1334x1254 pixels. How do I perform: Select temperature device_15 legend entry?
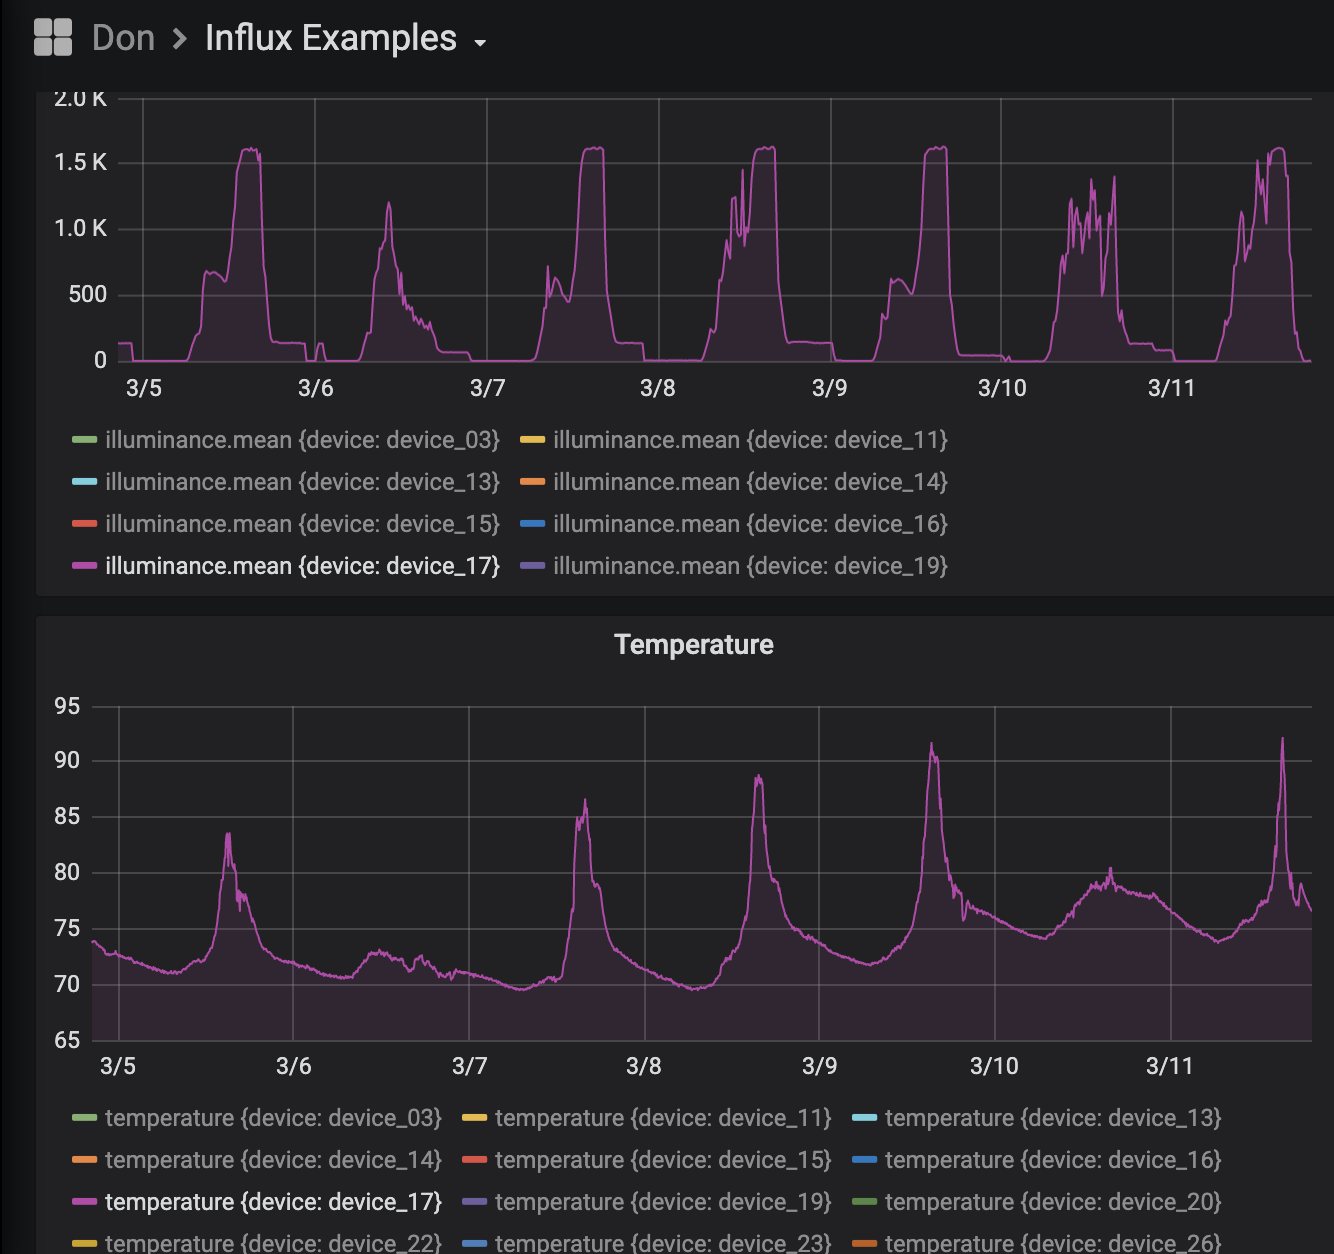[663, 1160]
